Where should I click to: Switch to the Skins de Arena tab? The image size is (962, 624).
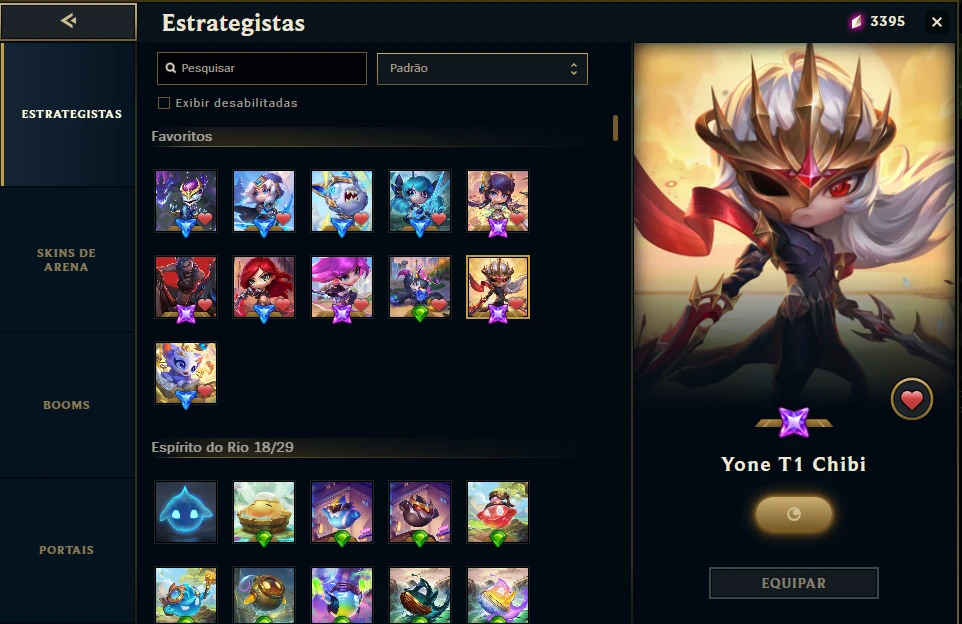pyautogui.click(x=66, y=260)
